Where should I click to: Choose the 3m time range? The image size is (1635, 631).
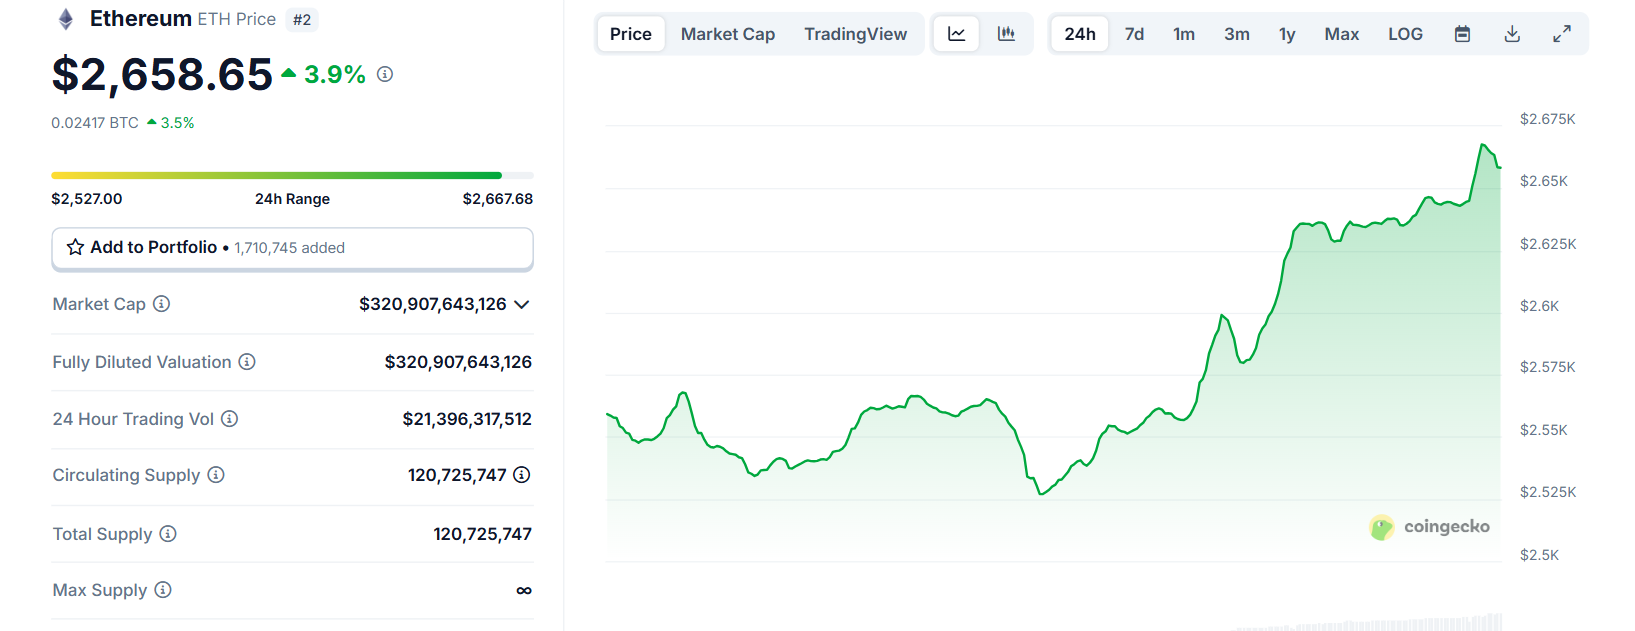point(1237,34)
